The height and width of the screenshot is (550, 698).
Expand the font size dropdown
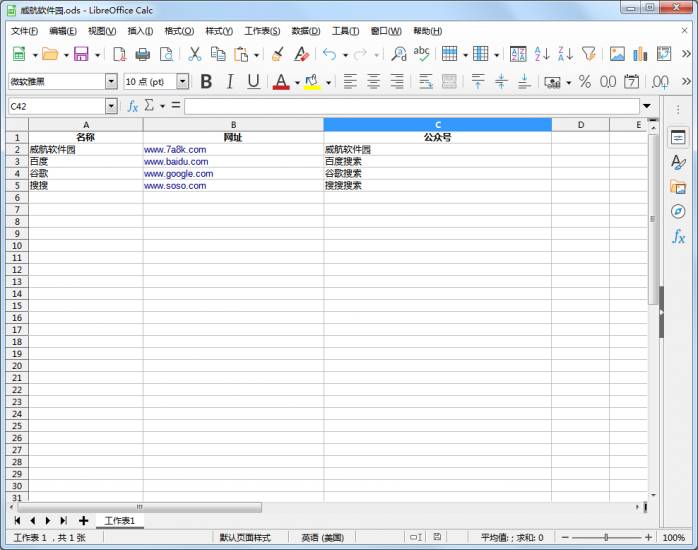183,81
